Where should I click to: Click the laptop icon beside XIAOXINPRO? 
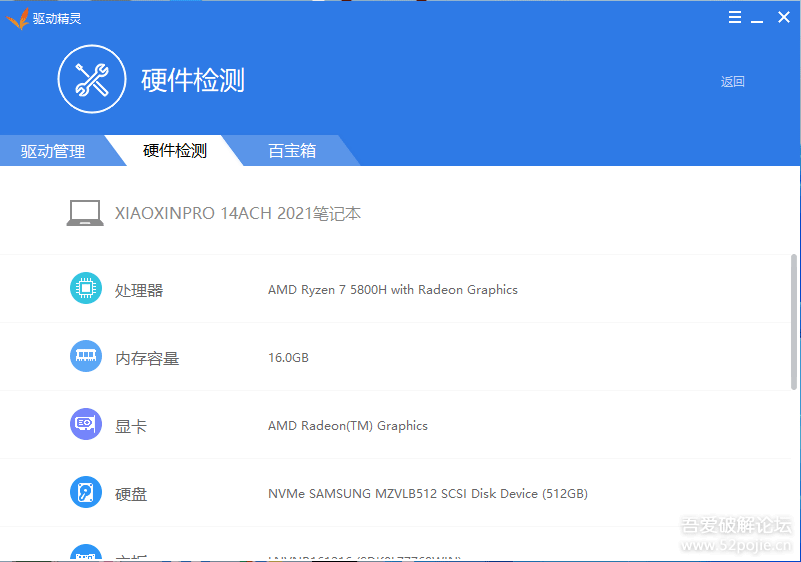point(85,213)
